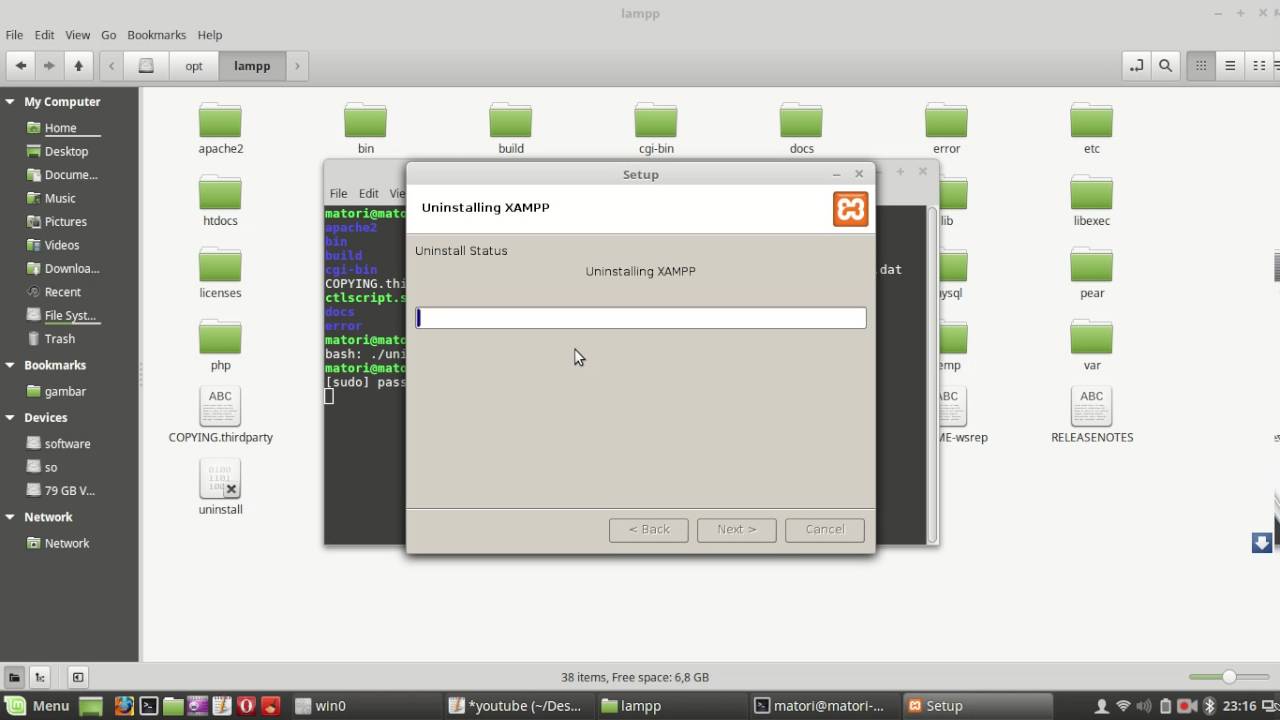Switch to list view

click(1230, 66)
